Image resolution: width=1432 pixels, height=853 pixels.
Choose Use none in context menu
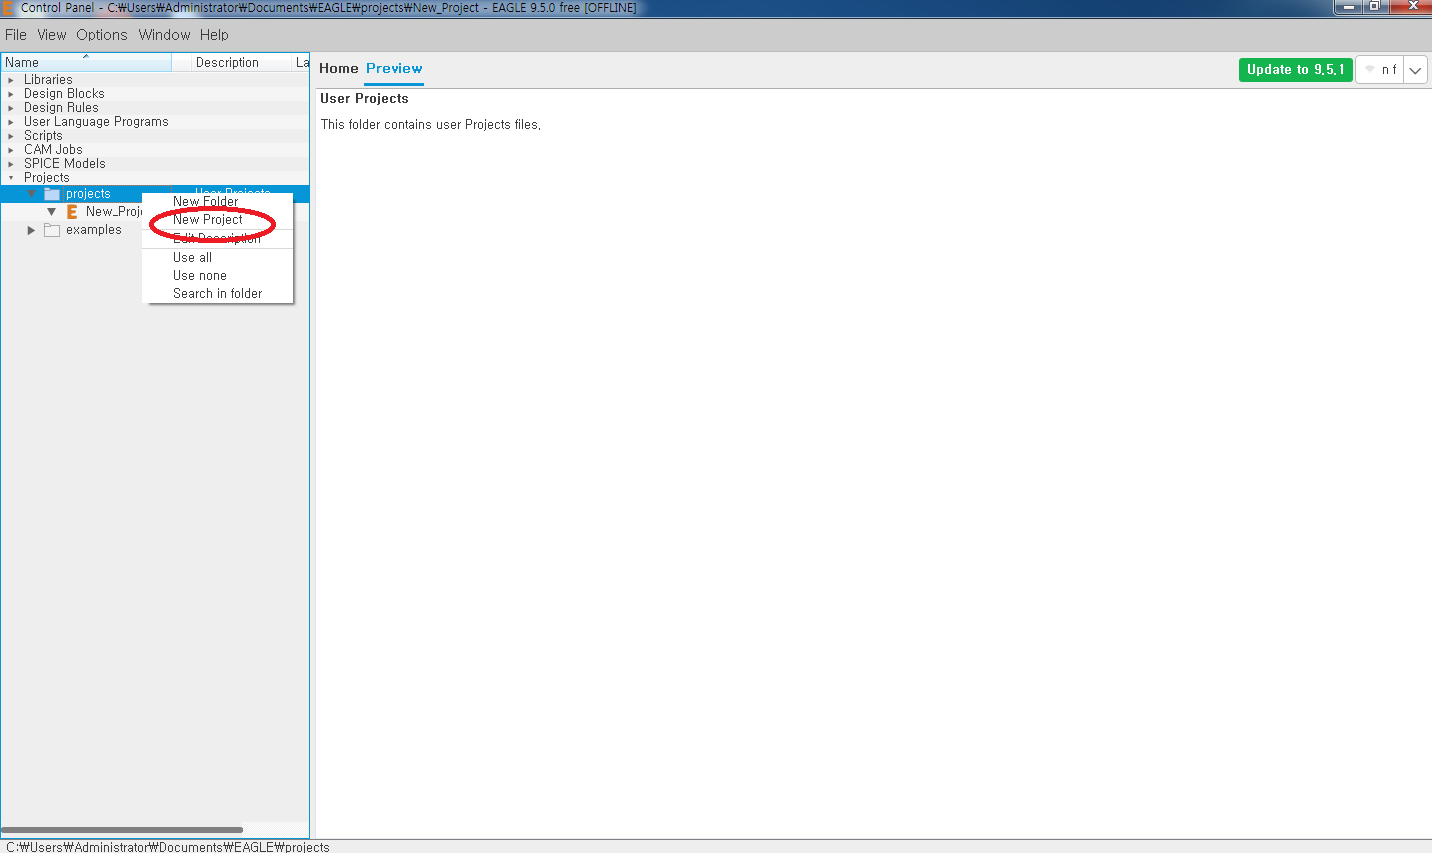[218, 276]
